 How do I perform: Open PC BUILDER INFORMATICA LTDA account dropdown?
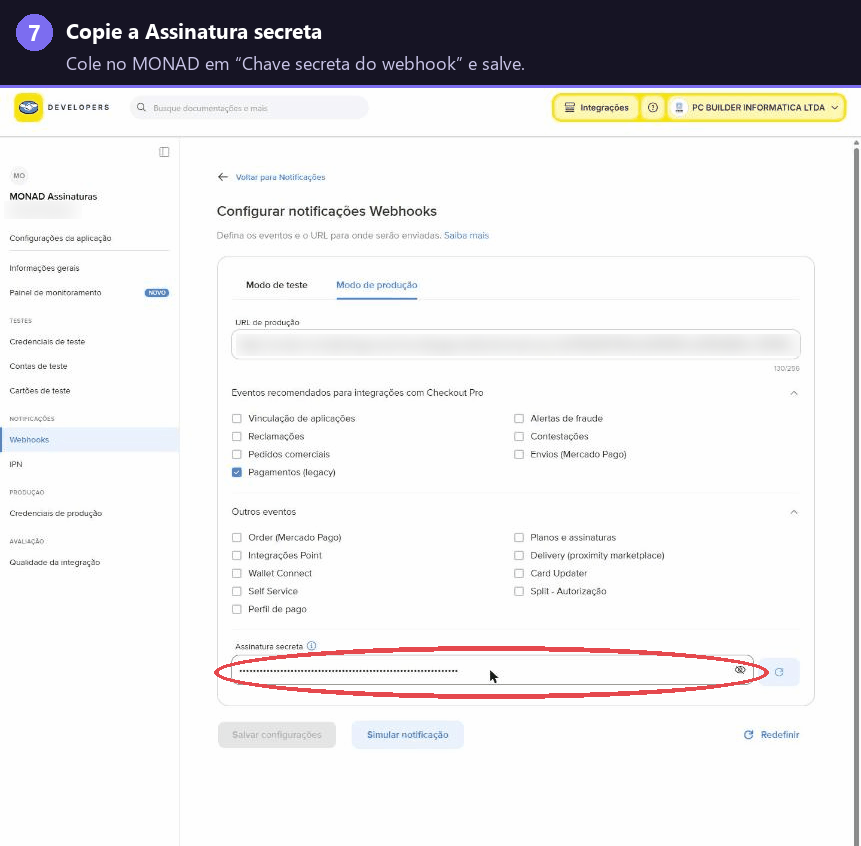click(x=756, y=108)
